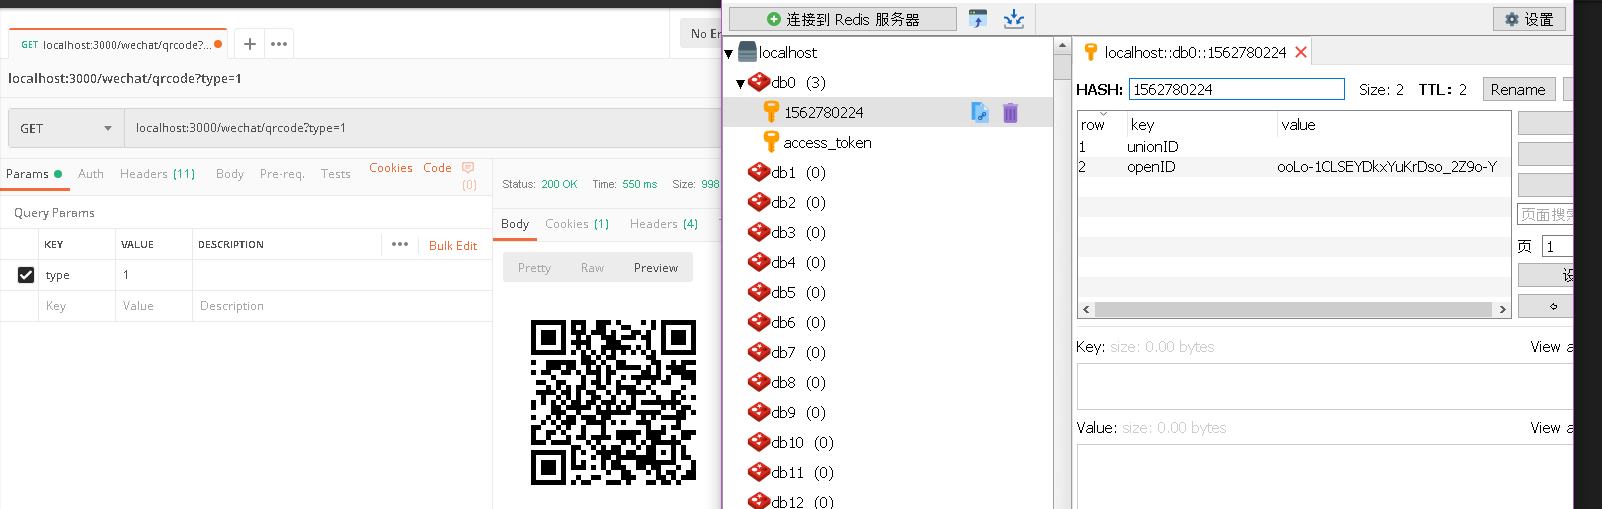Delete key 1562780224 with the trash icon
Screen dimensions: 1602x509
pyautogui.click(x=1010, y=113)
